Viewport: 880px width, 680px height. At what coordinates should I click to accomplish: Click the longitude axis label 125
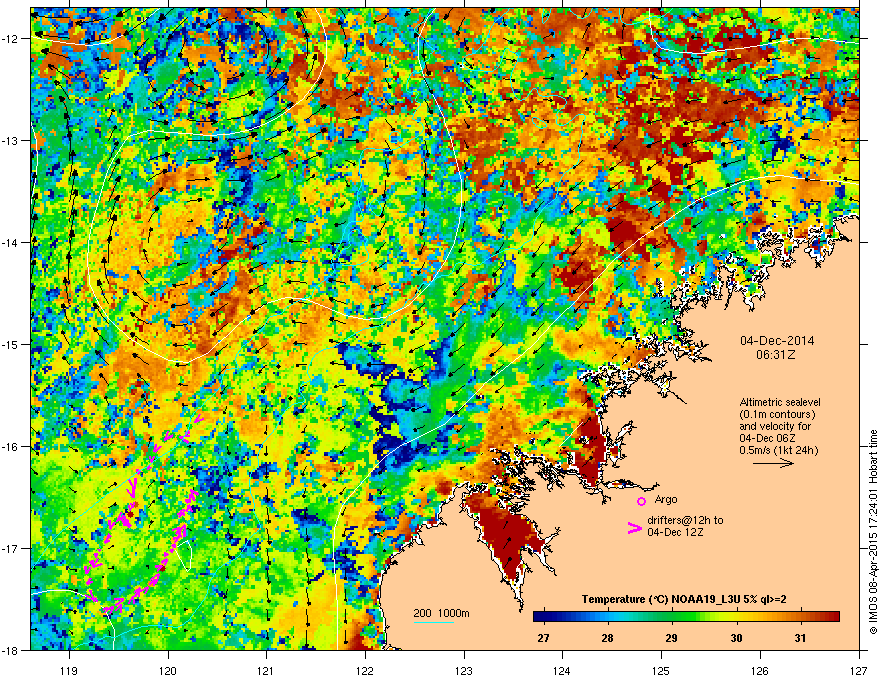(x=661, y=670)
